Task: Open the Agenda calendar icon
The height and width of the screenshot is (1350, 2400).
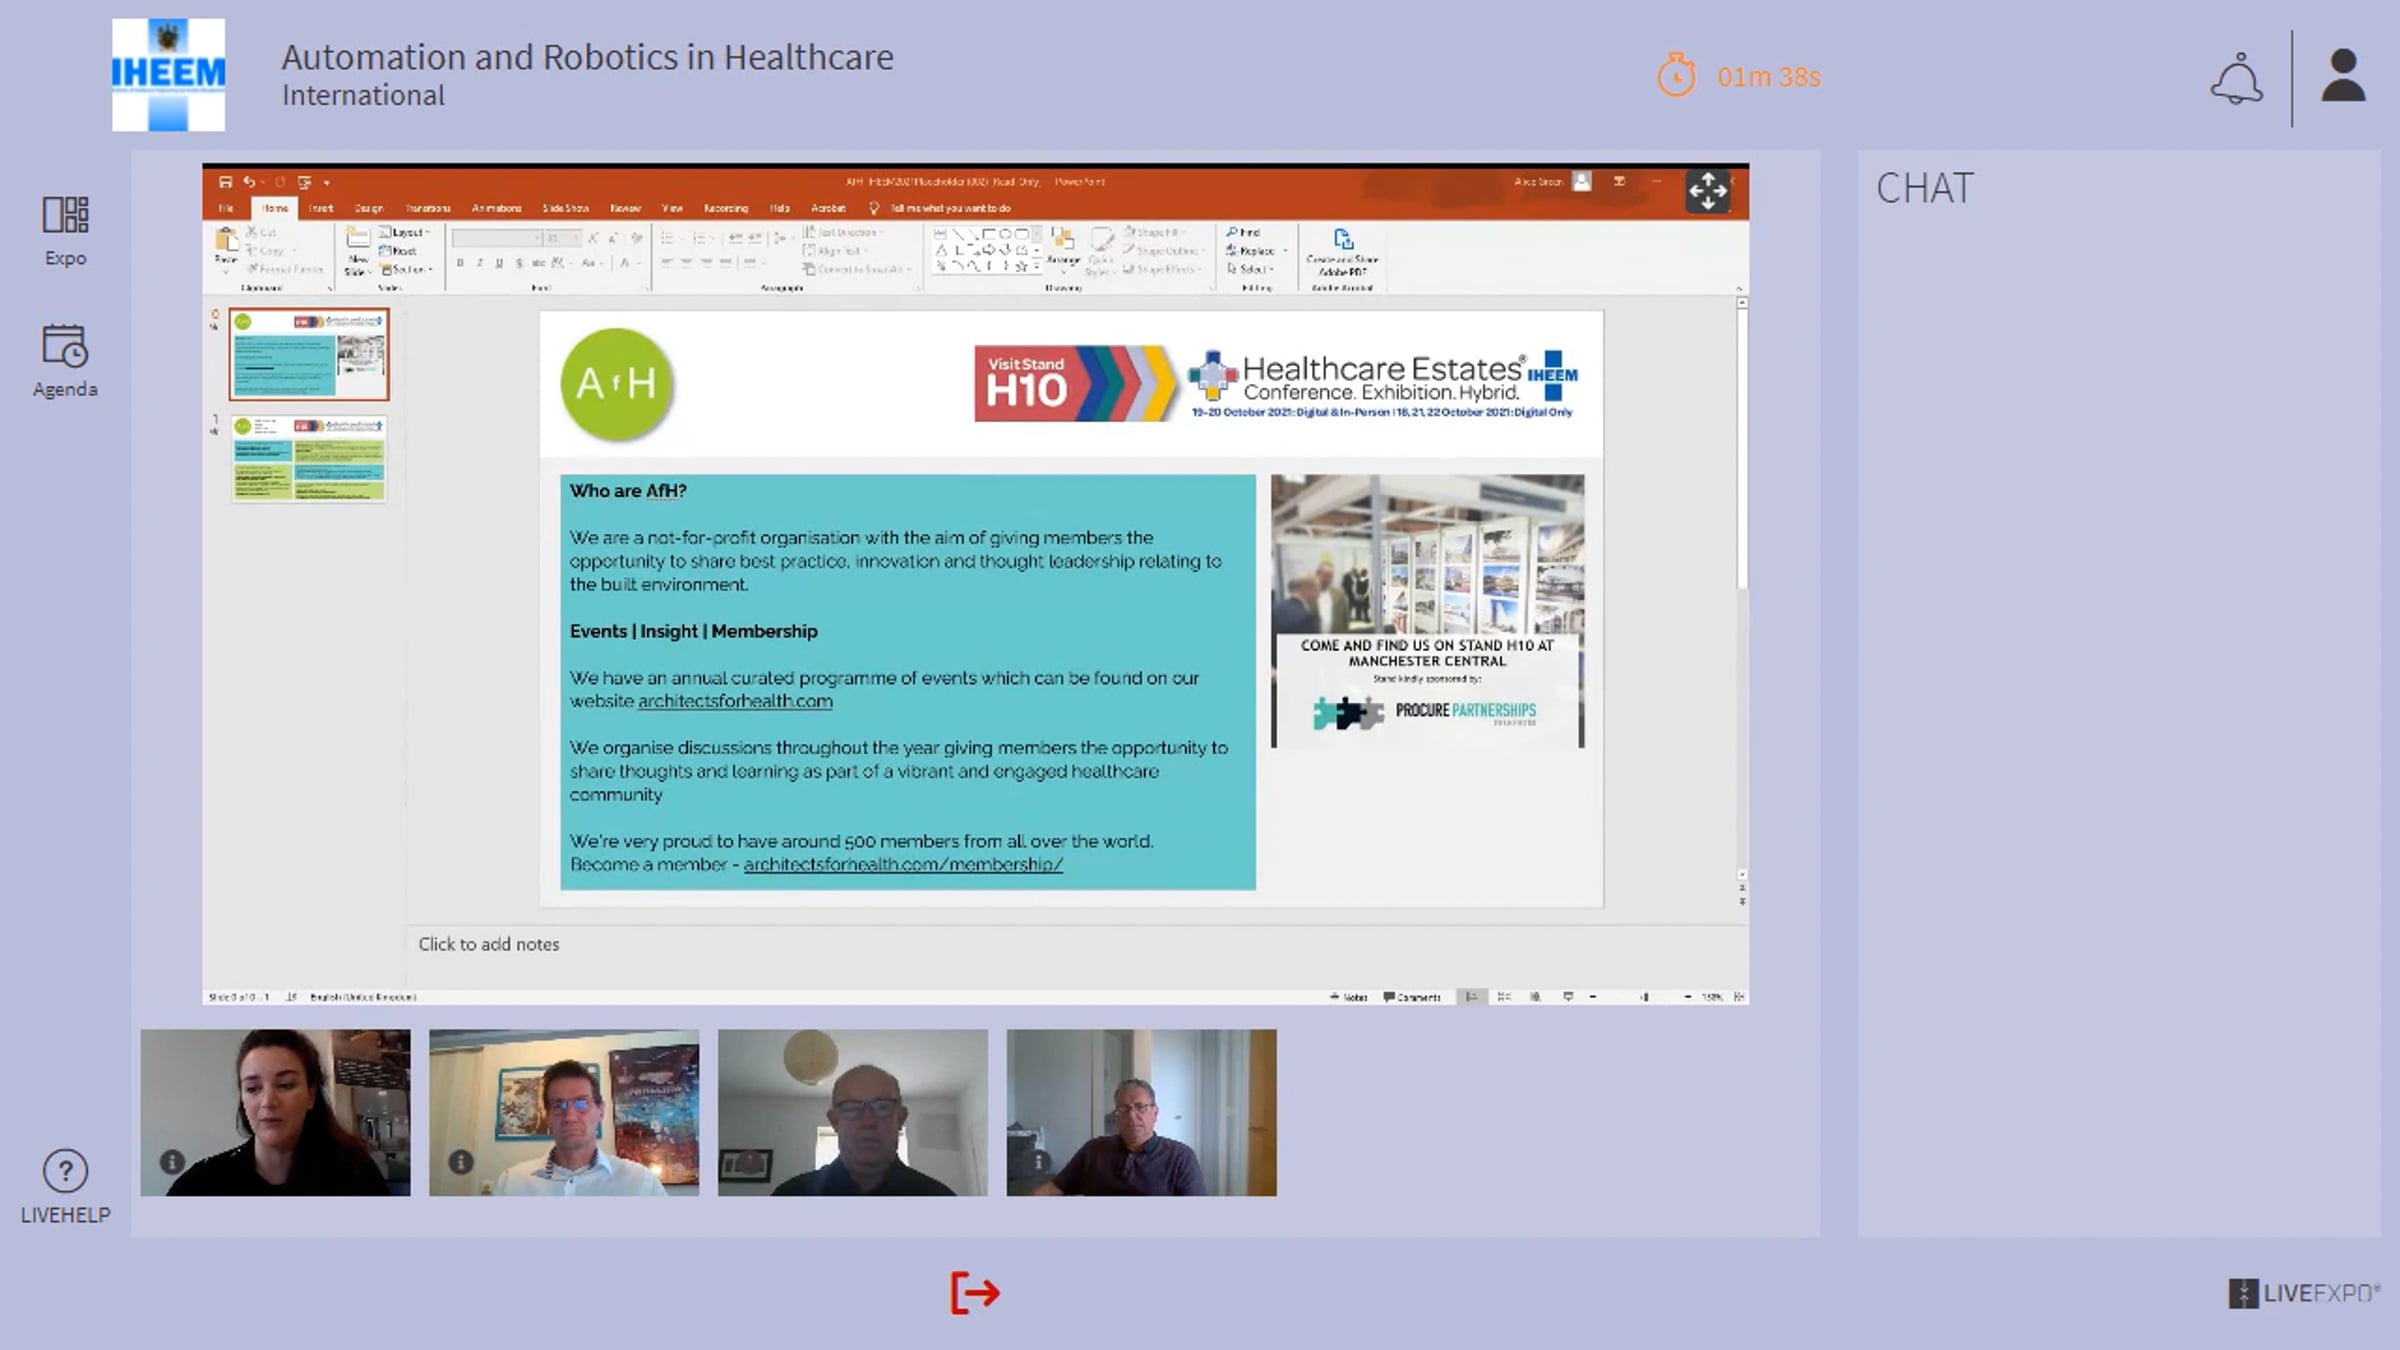Action: (65, 346)
